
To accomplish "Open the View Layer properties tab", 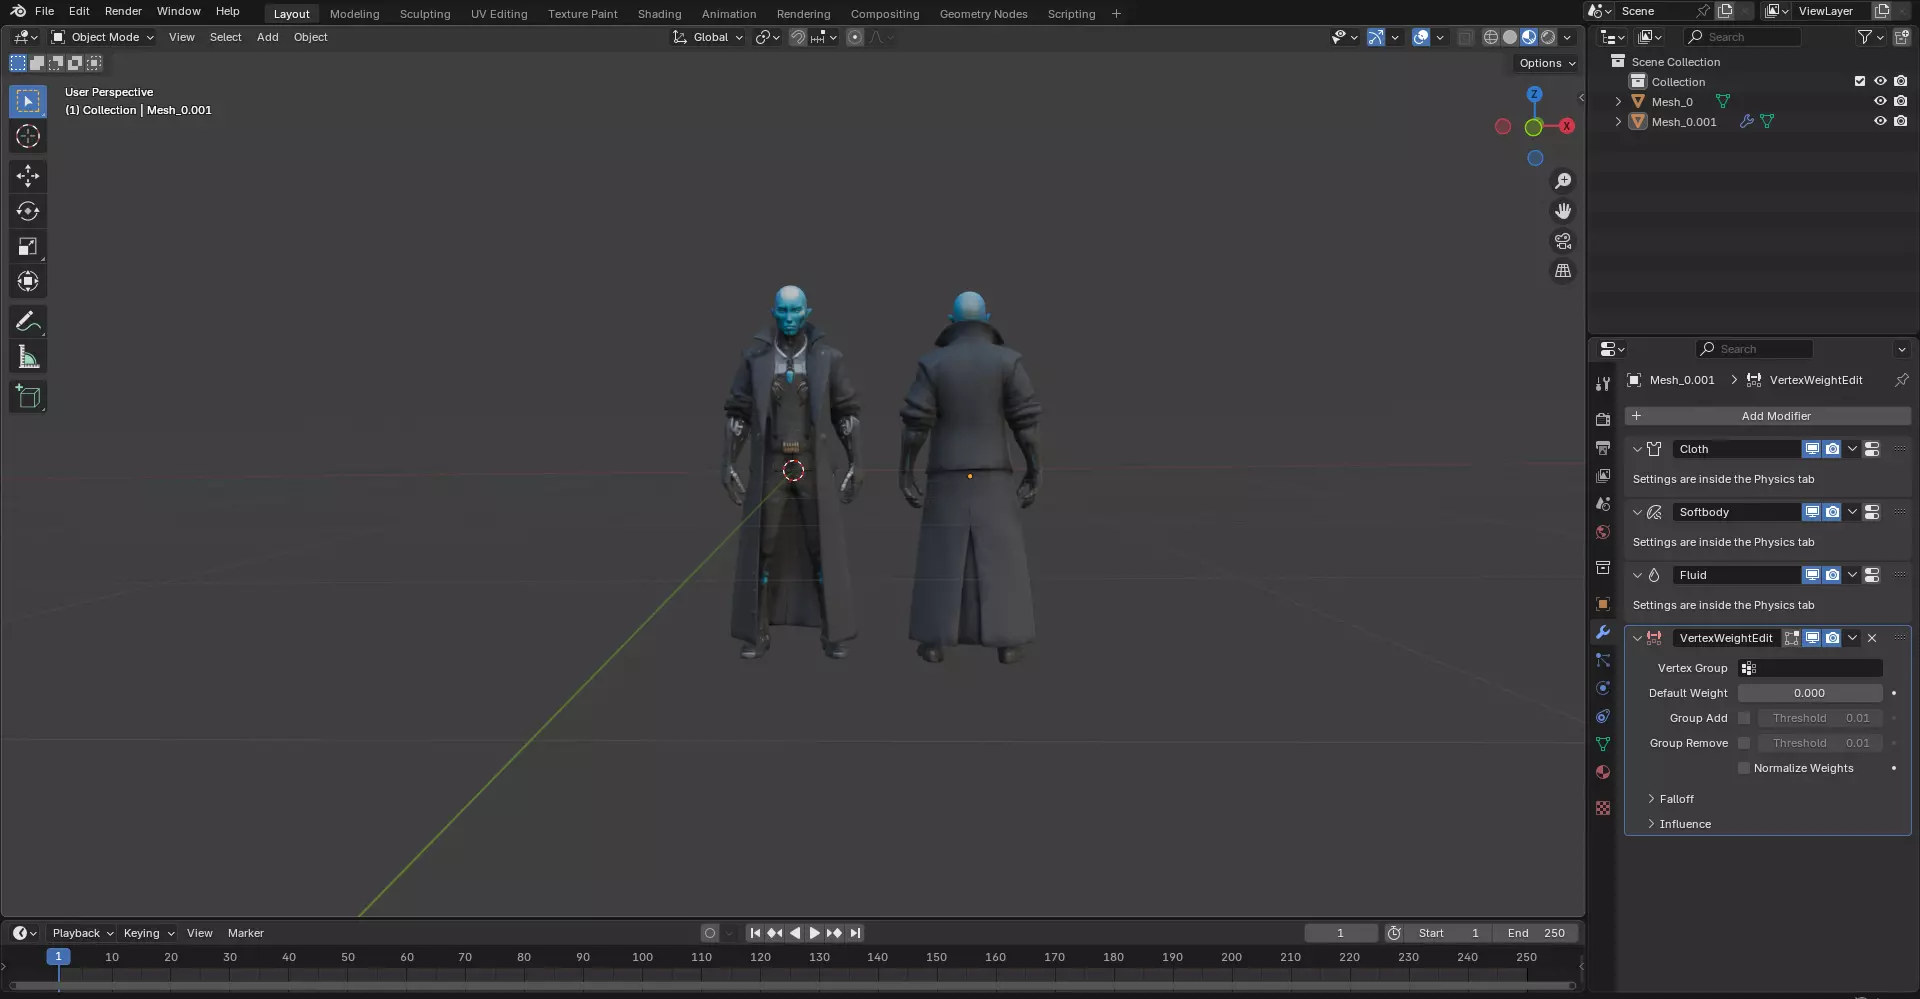I will 1603,476.
